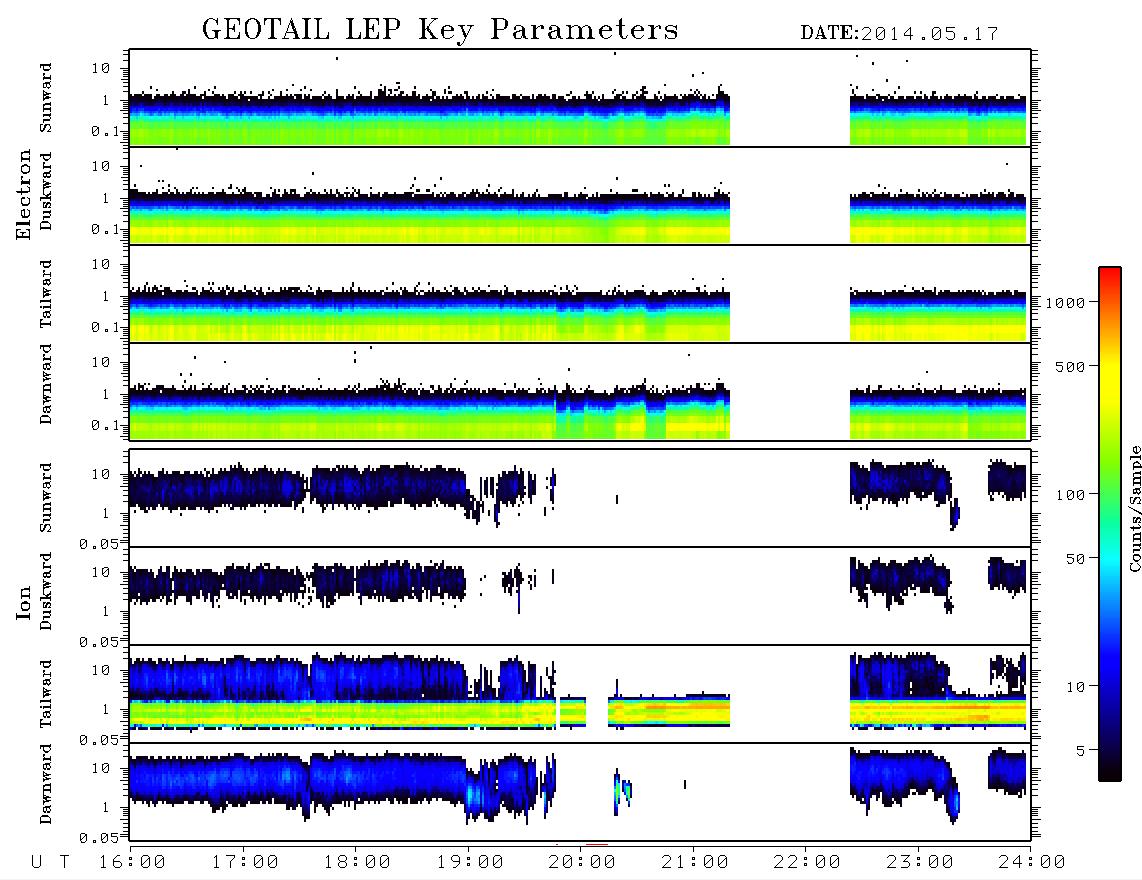Select the DATE:2014.05.17 label
The height and width of the screenshot is (880, 1142).
point(899,34)
